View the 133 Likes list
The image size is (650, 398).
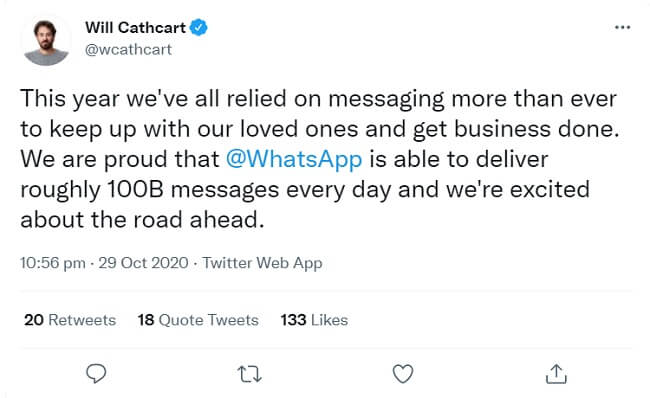tap(314, 320)
